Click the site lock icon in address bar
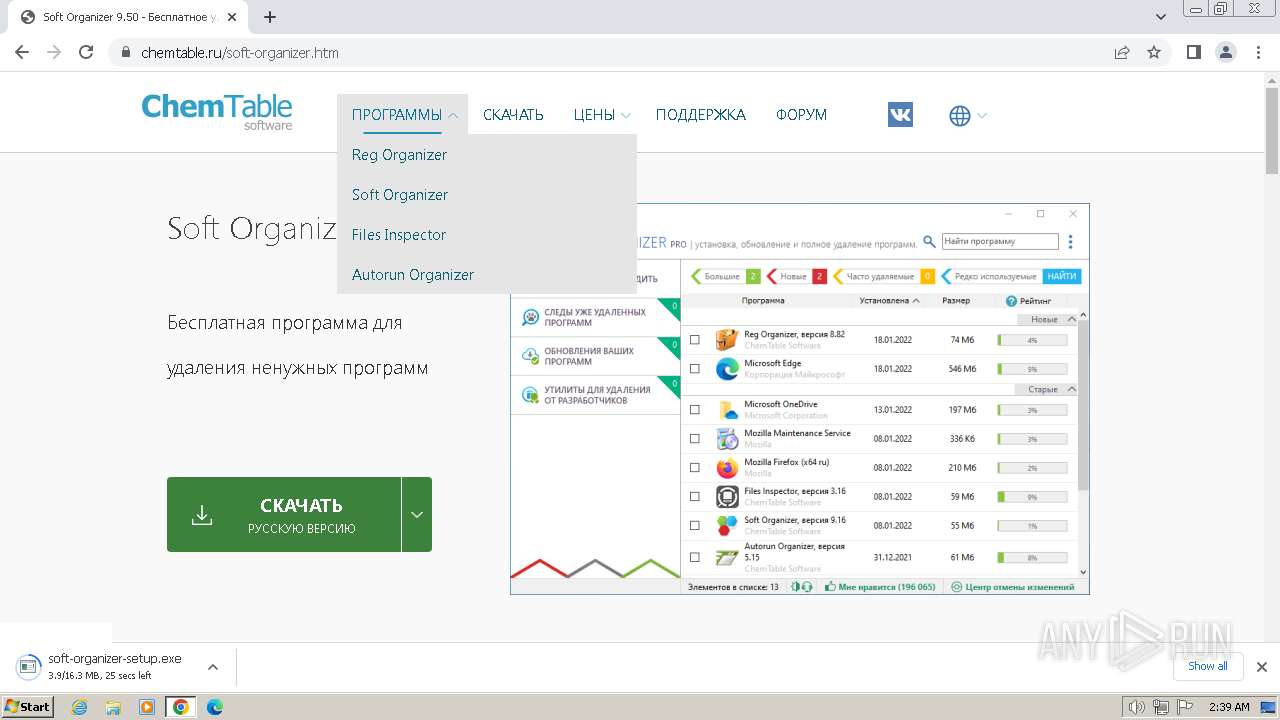Screen dimensions: 1280x720 [x=126, y=53]
